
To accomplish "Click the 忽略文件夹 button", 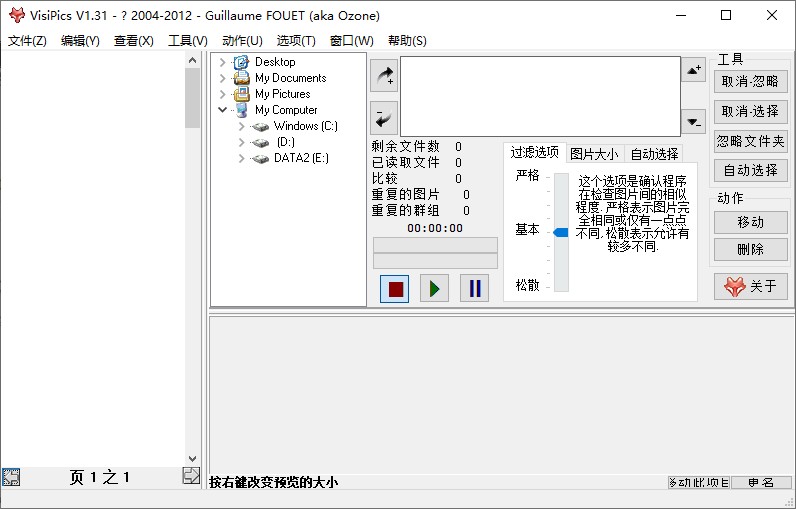I will pos(750,141).
